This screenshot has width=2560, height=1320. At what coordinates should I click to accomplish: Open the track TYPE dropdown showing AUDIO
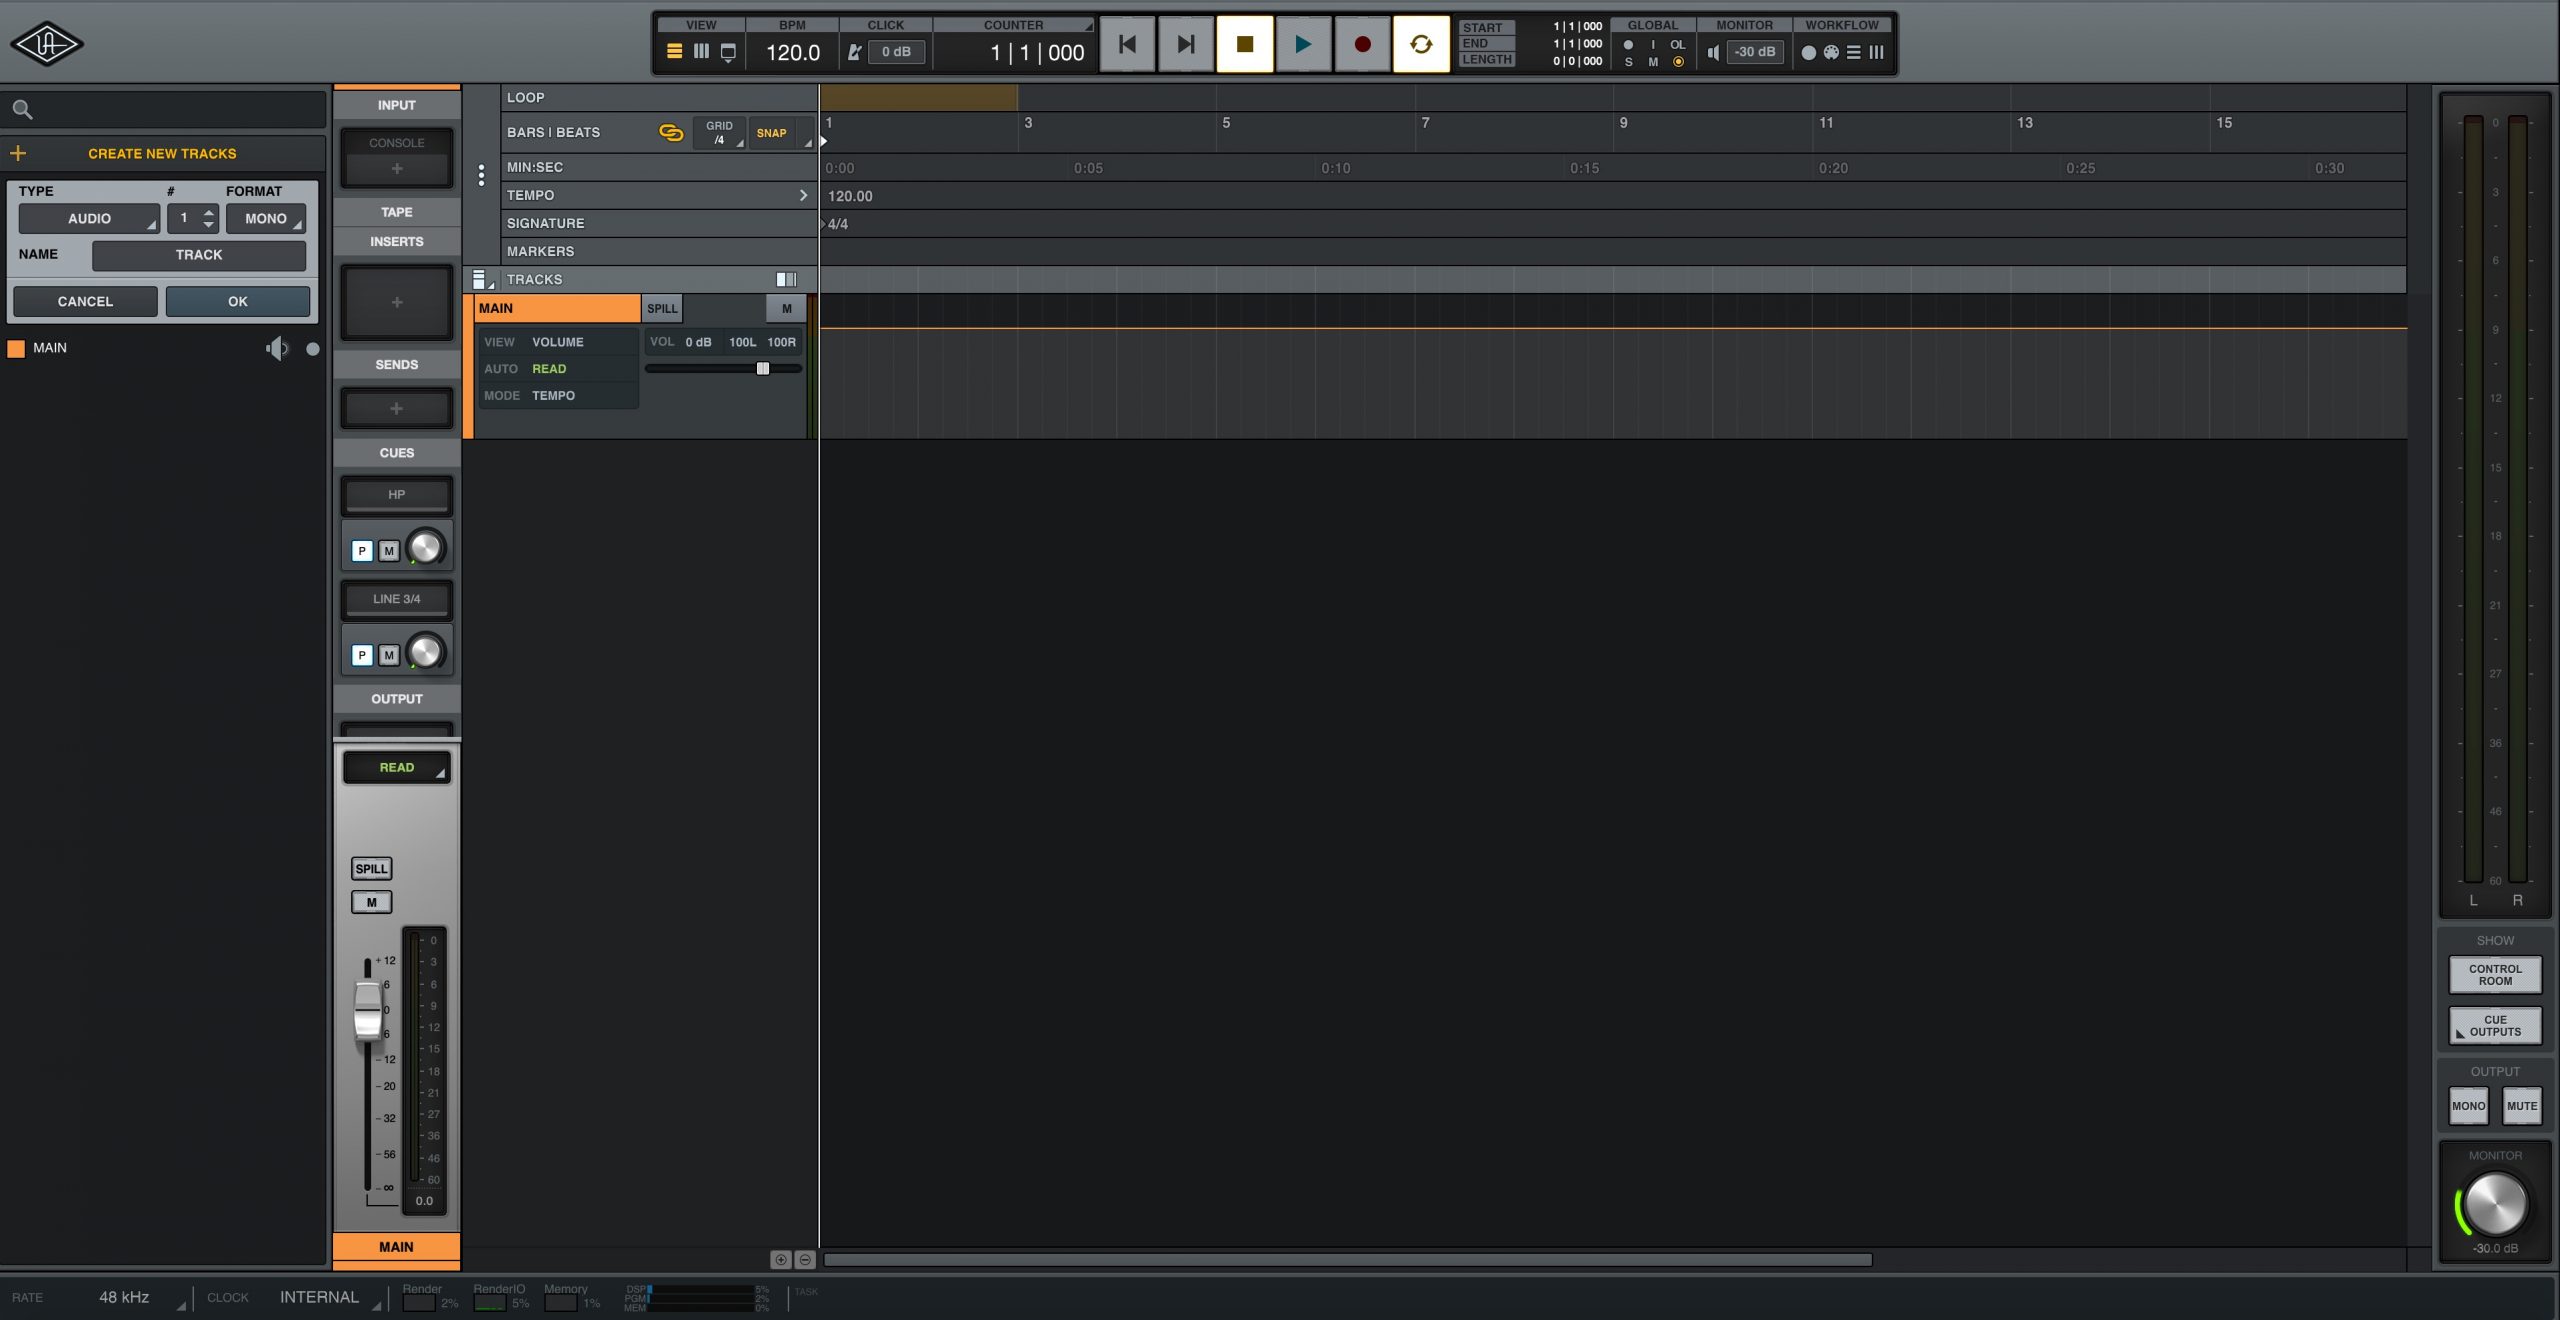click(x=89, y=218)
